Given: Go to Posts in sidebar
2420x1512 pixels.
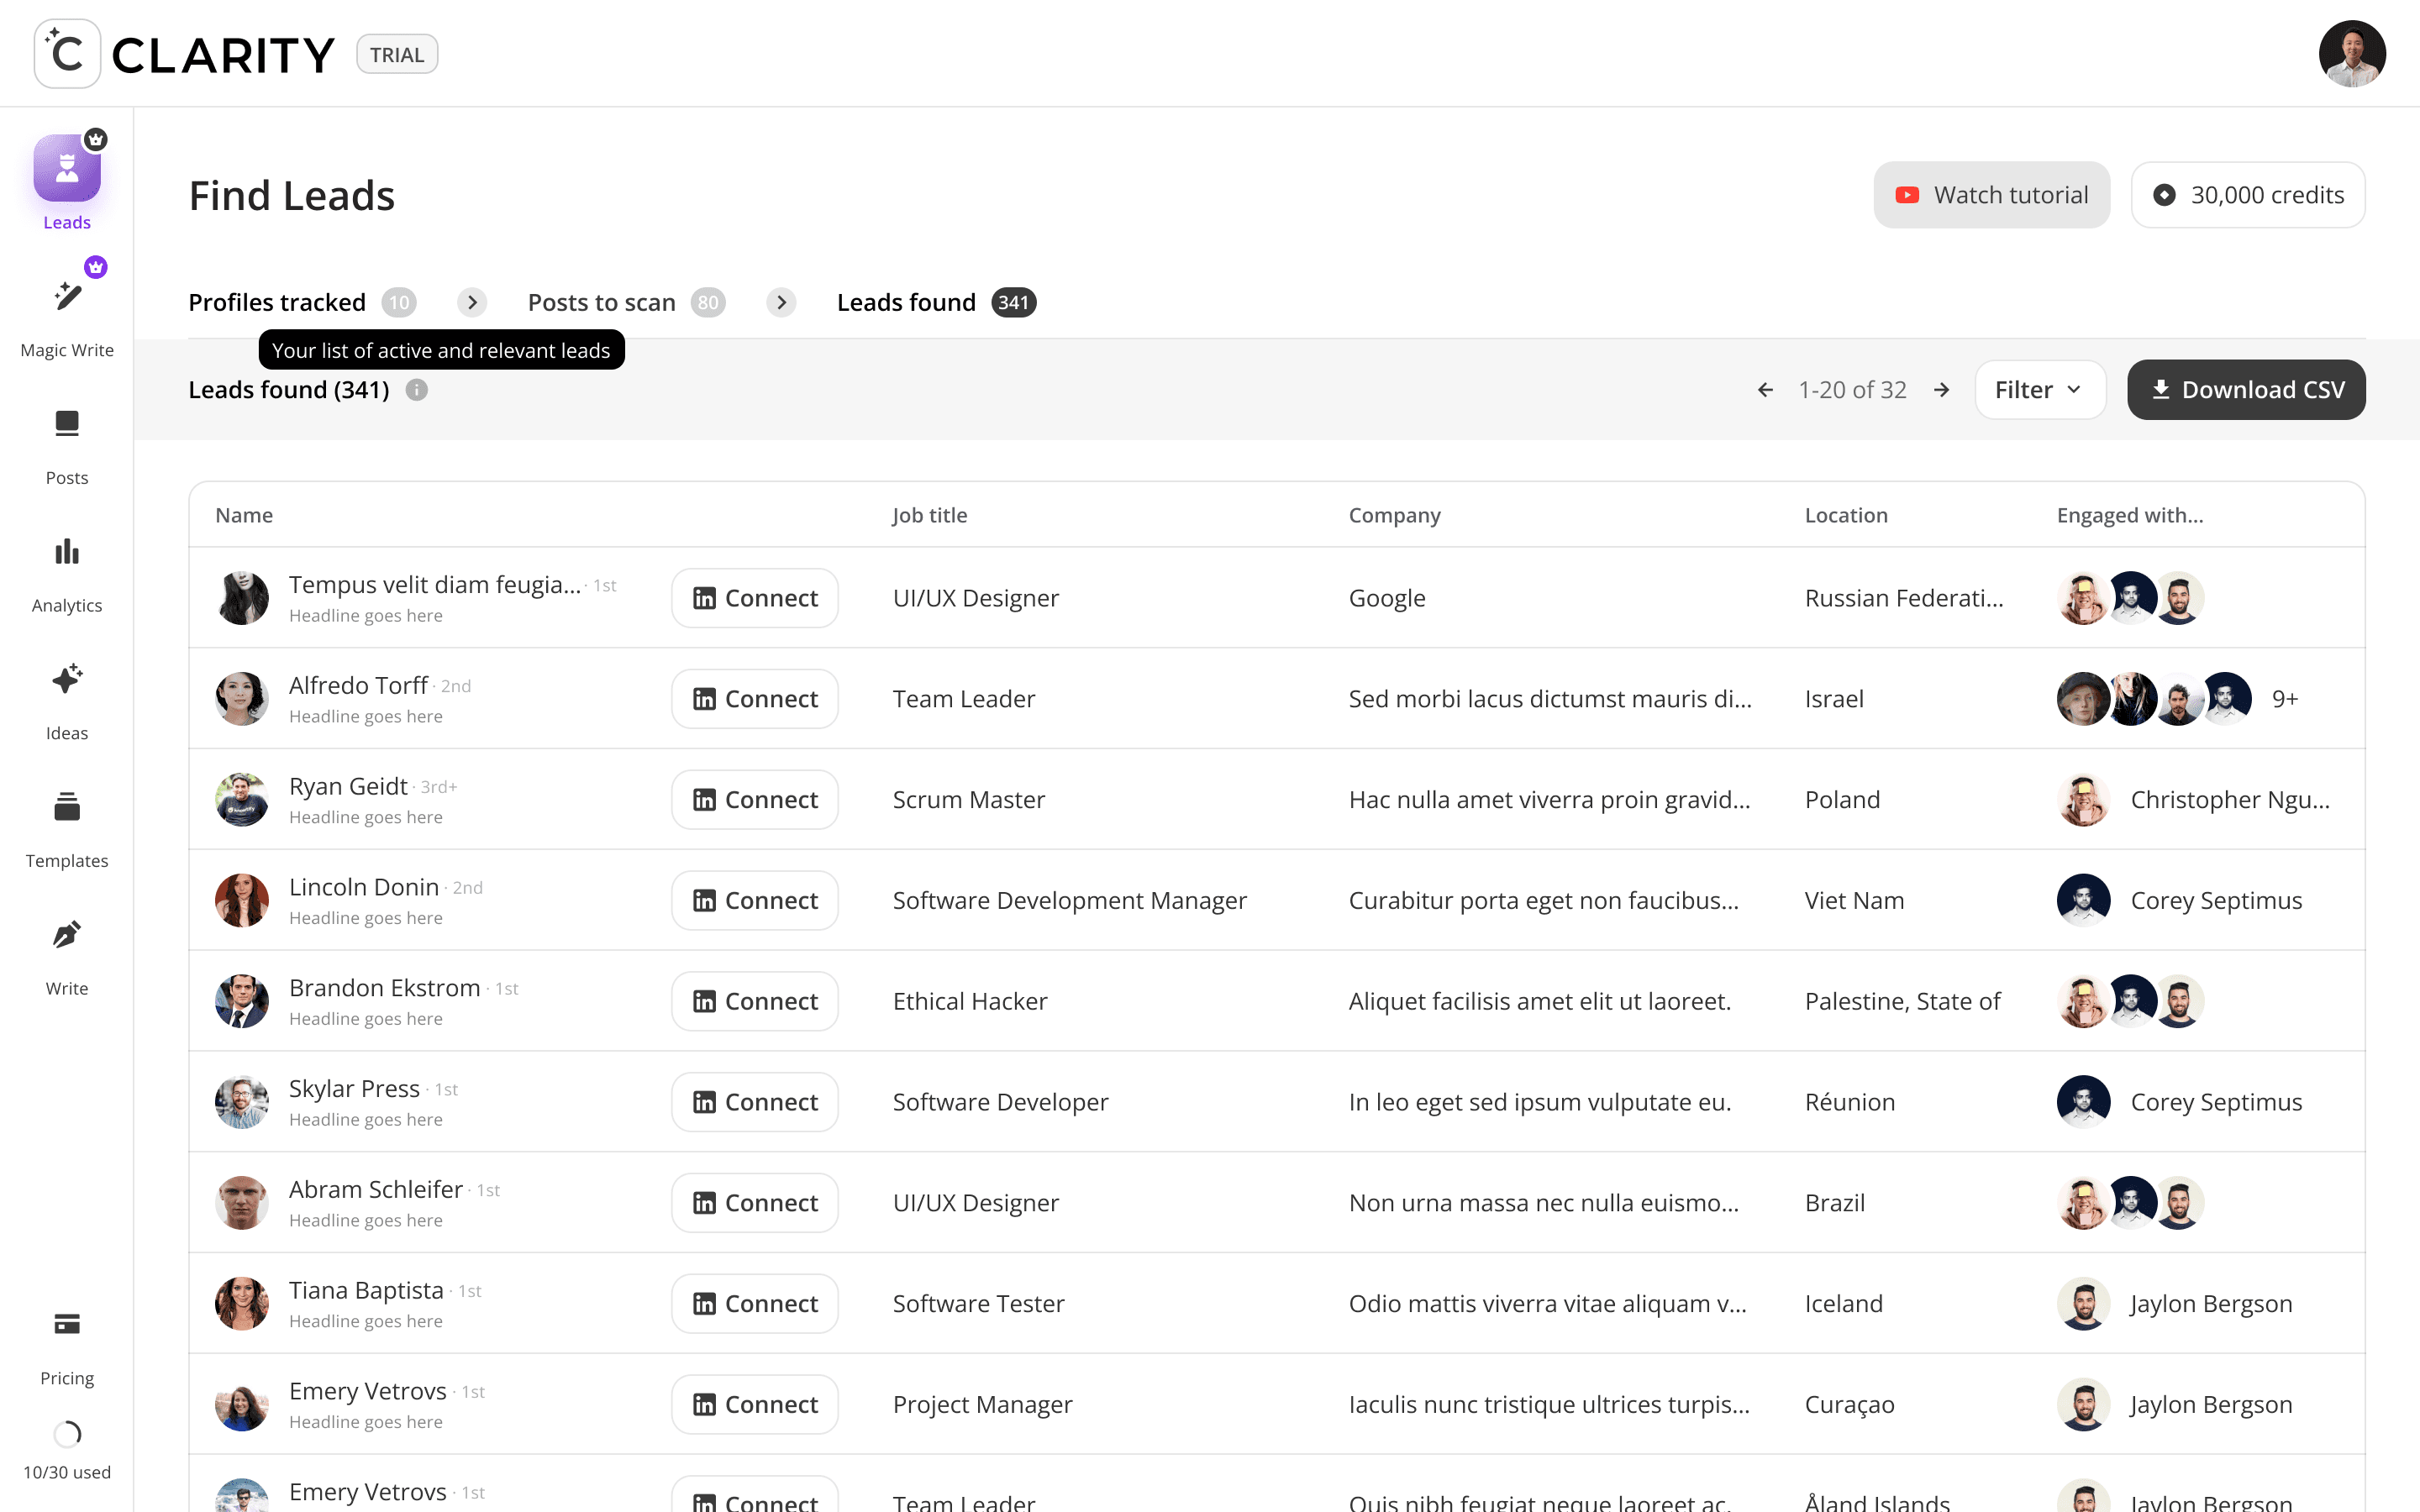Looking at the screenshot, I should [x=67, y=424].
